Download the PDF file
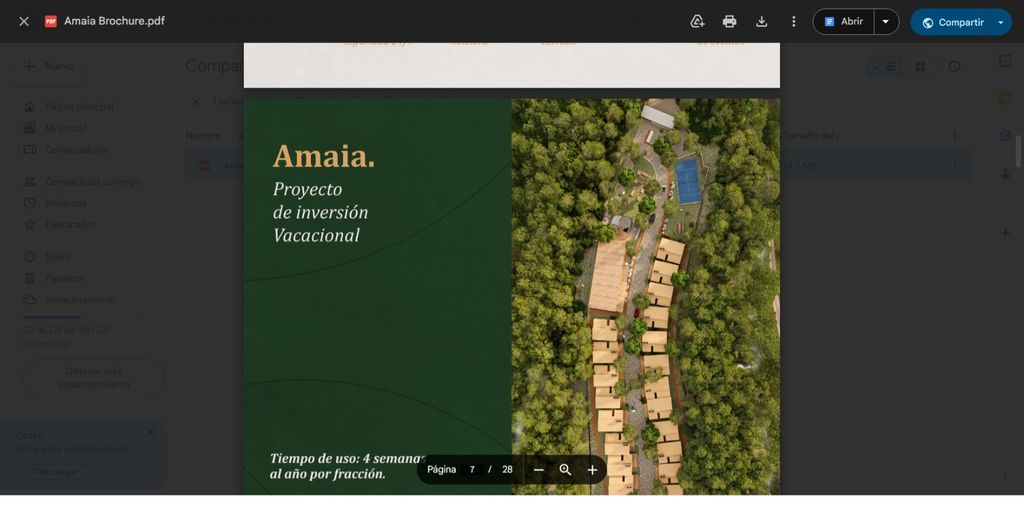The width and height of the screenshot is (1024, 511). [x=761, y=22]
